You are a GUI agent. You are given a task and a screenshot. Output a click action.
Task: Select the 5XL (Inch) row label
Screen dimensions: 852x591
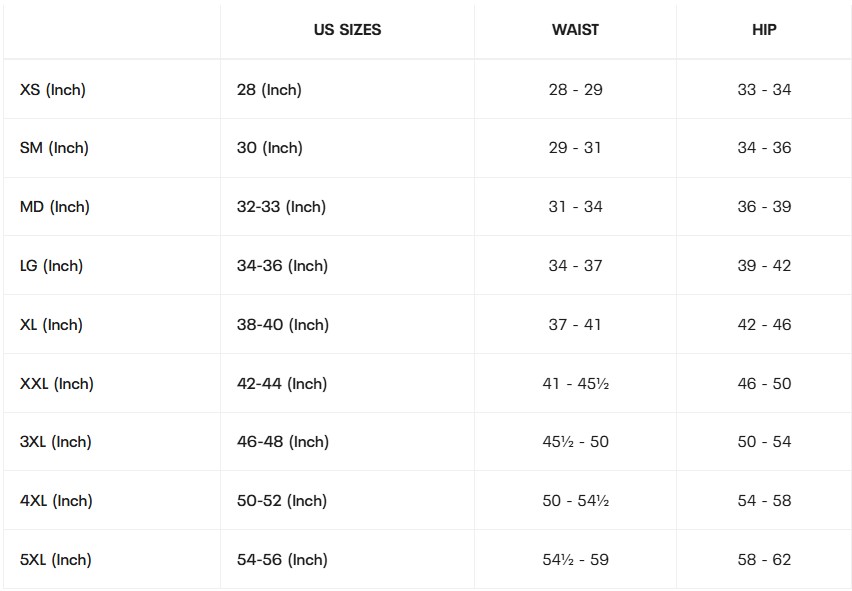click(x=56, y=560)
